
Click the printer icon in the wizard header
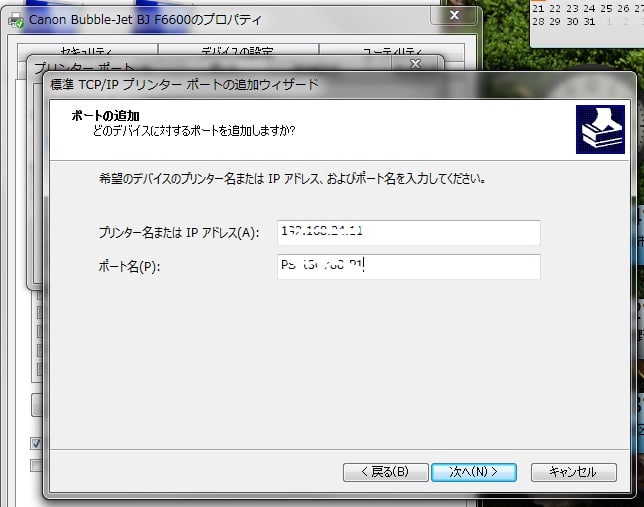[x=600, y=129]
